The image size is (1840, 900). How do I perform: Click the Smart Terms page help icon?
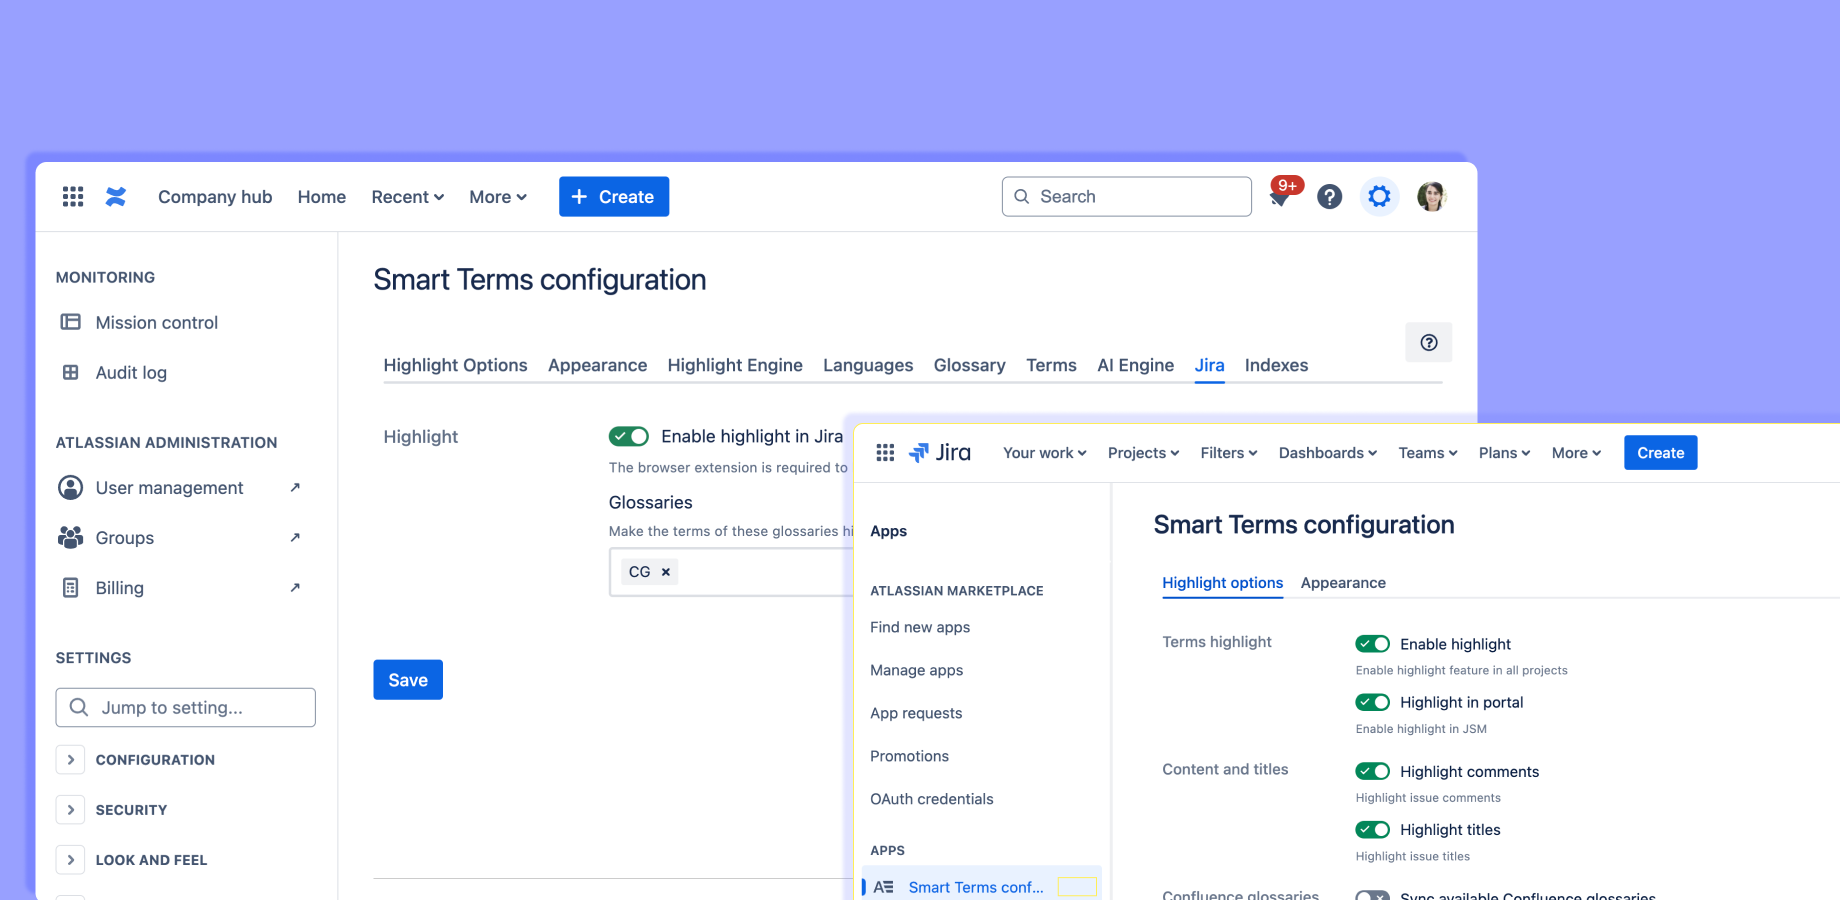1429,342
